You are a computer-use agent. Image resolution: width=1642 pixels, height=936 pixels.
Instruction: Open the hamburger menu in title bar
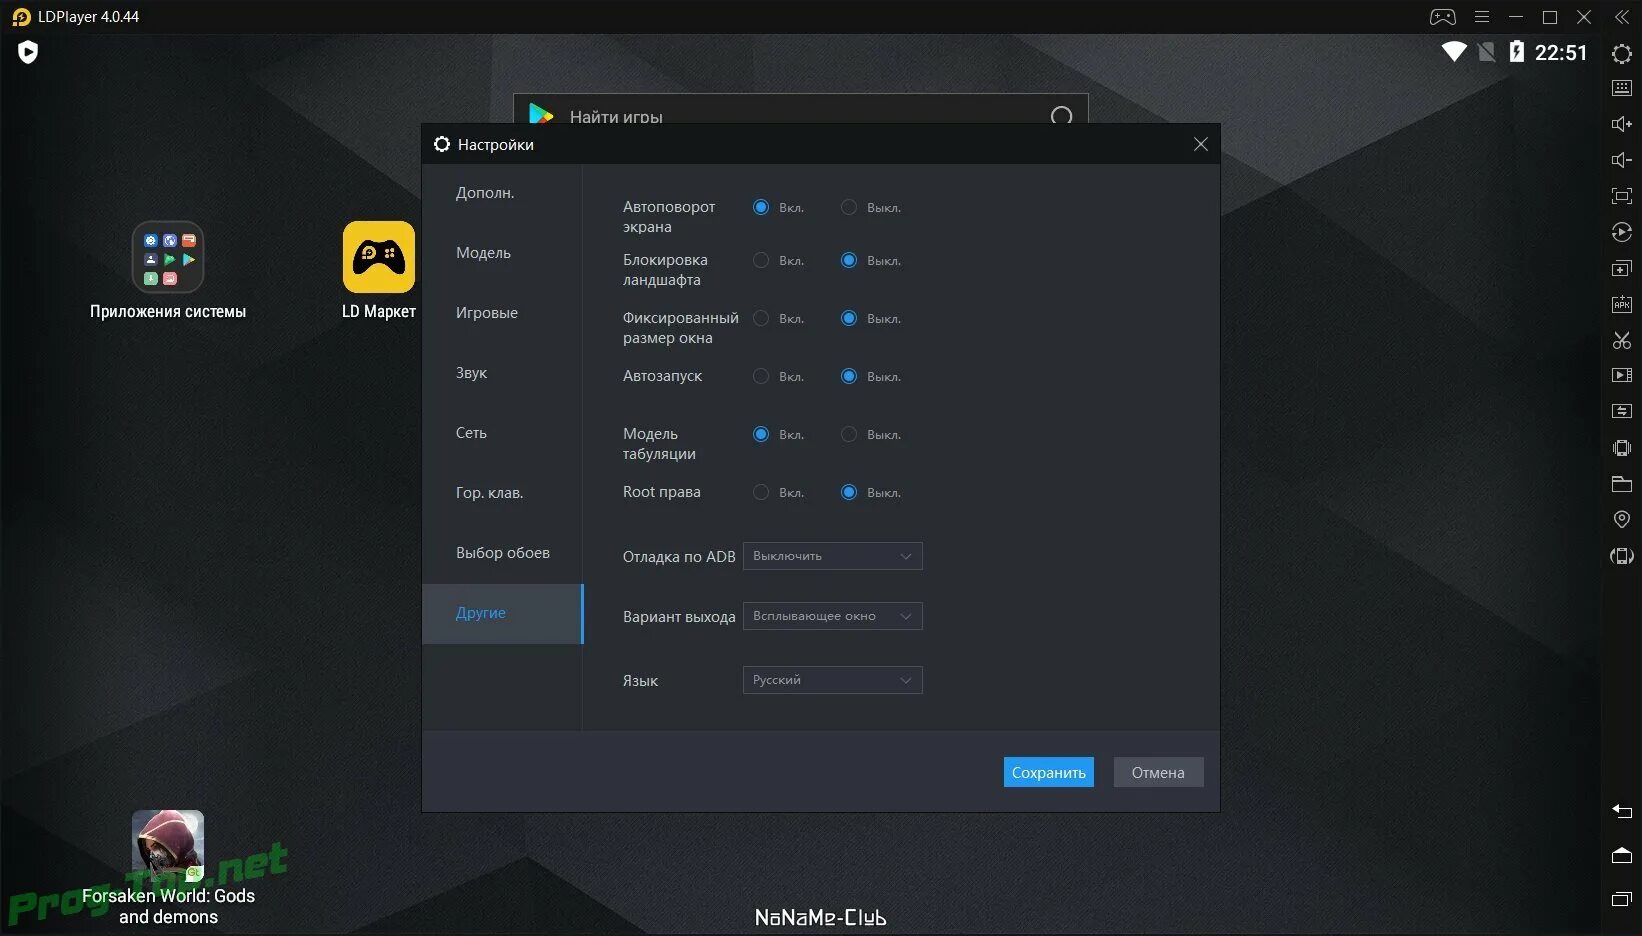[x=1482, y=17]
